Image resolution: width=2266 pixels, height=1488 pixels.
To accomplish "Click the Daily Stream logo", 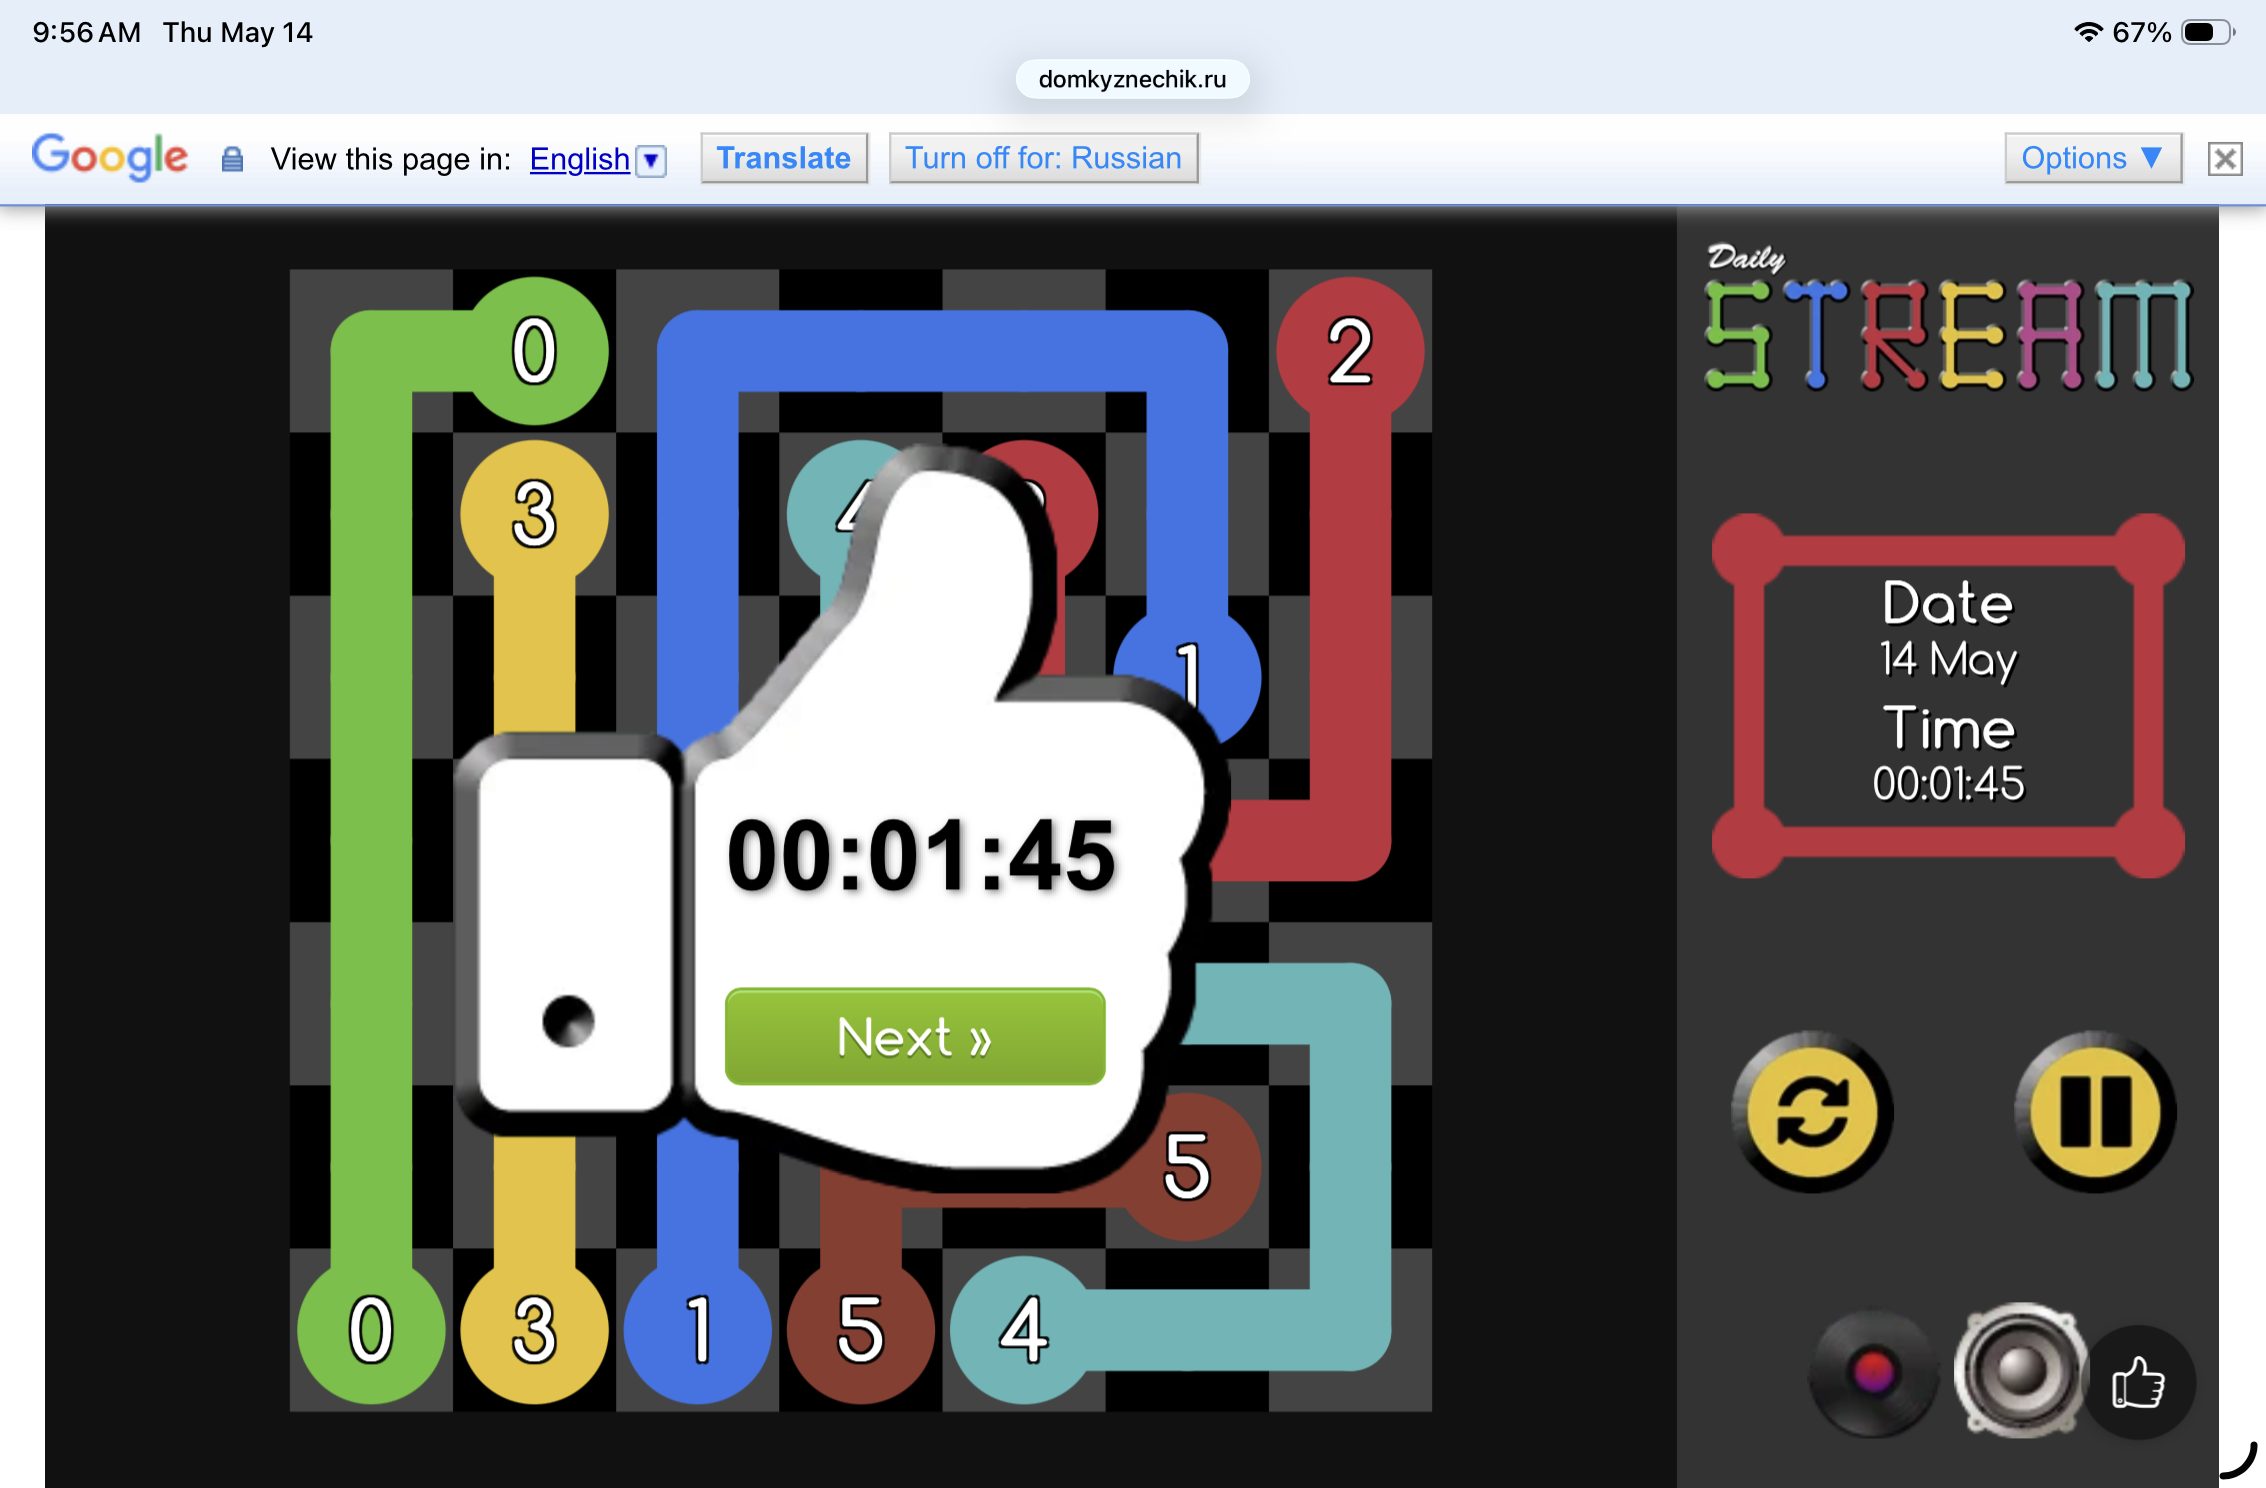I will [1948, 318].
